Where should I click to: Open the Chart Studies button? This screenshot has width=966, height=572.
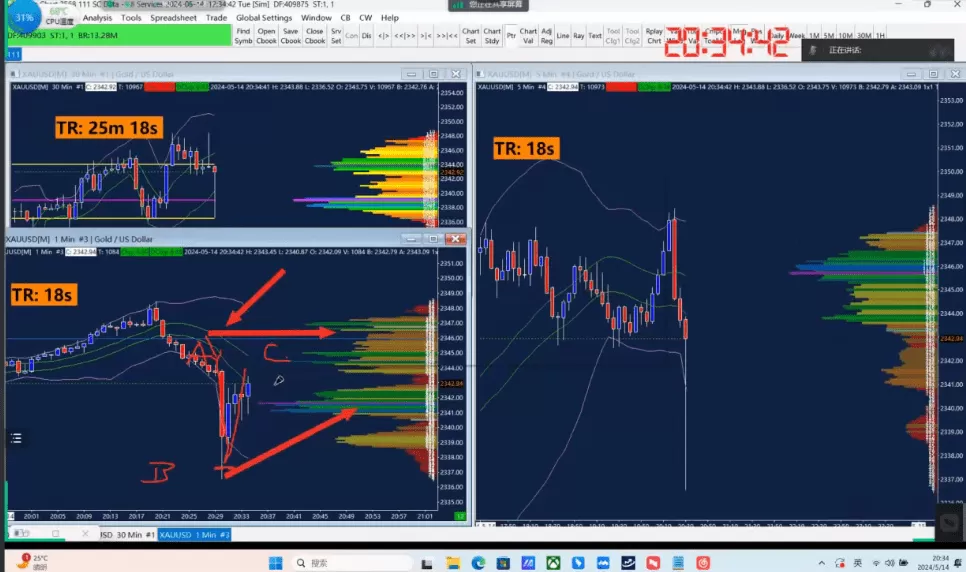click(x=492, y=36)
